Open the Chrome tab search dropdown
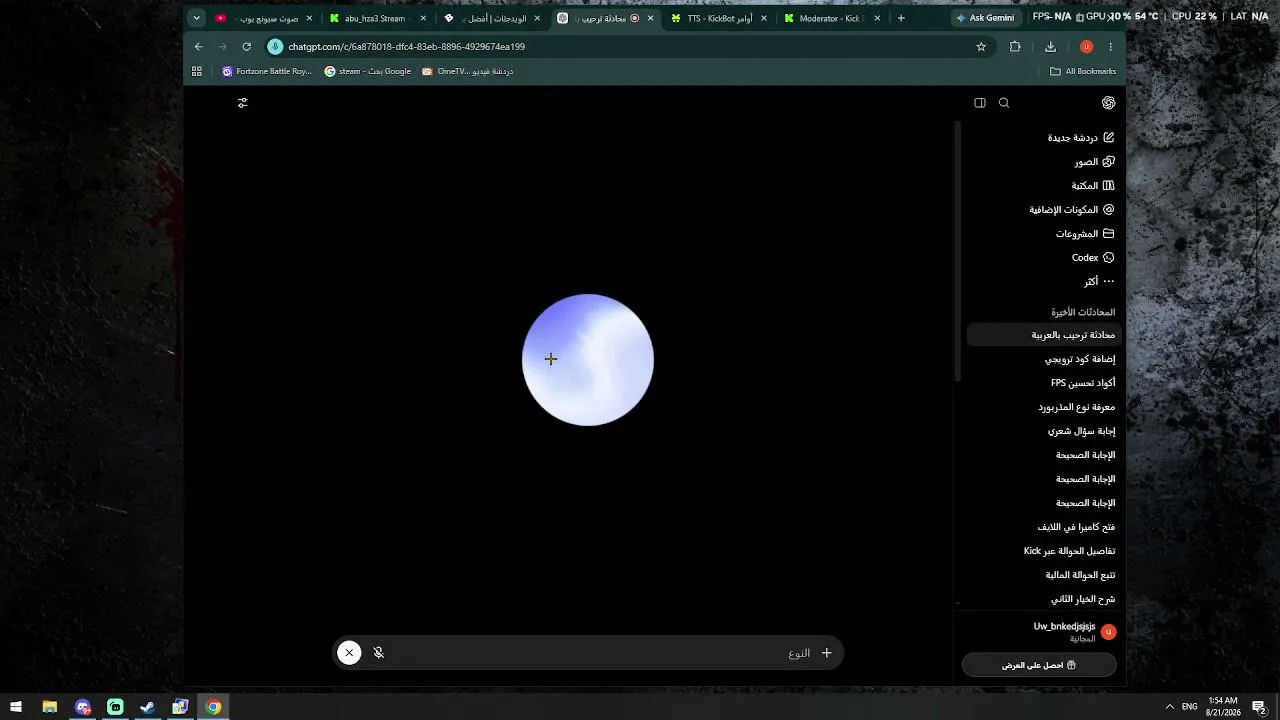The image size is (1280, 720). (197, 18)
